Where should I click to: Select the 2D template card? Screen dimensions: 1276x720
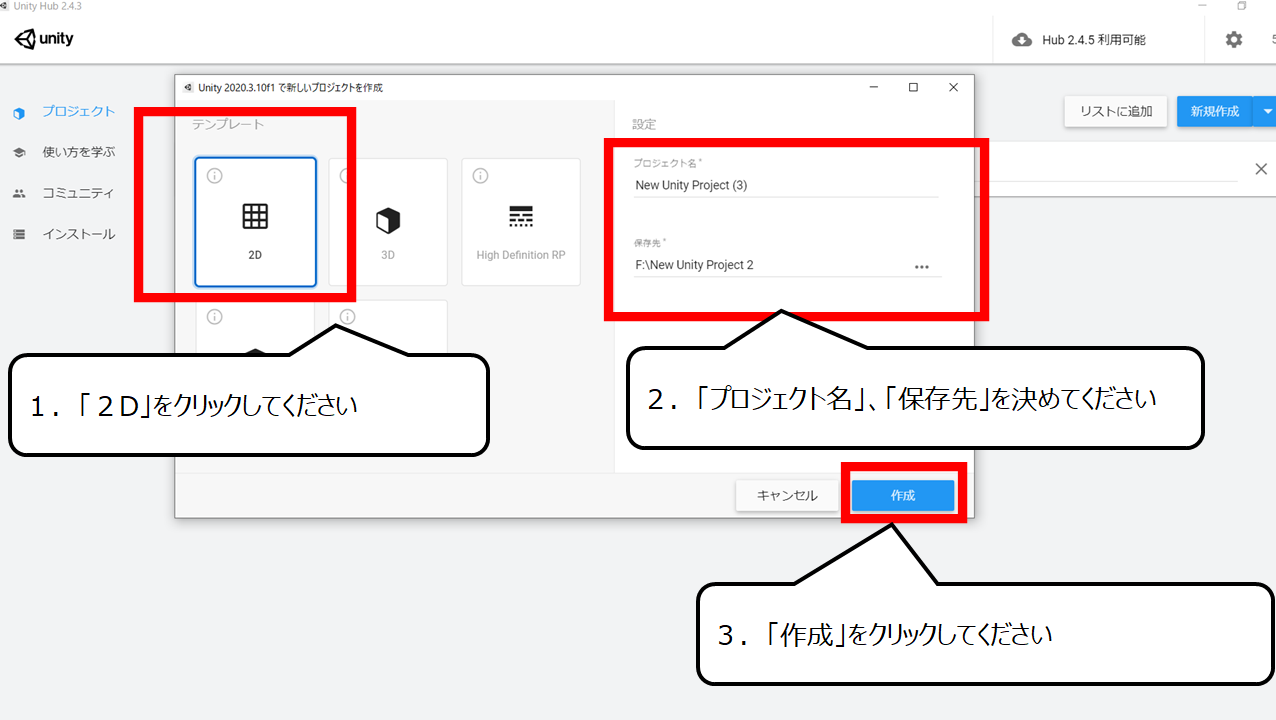click(255, 222)
